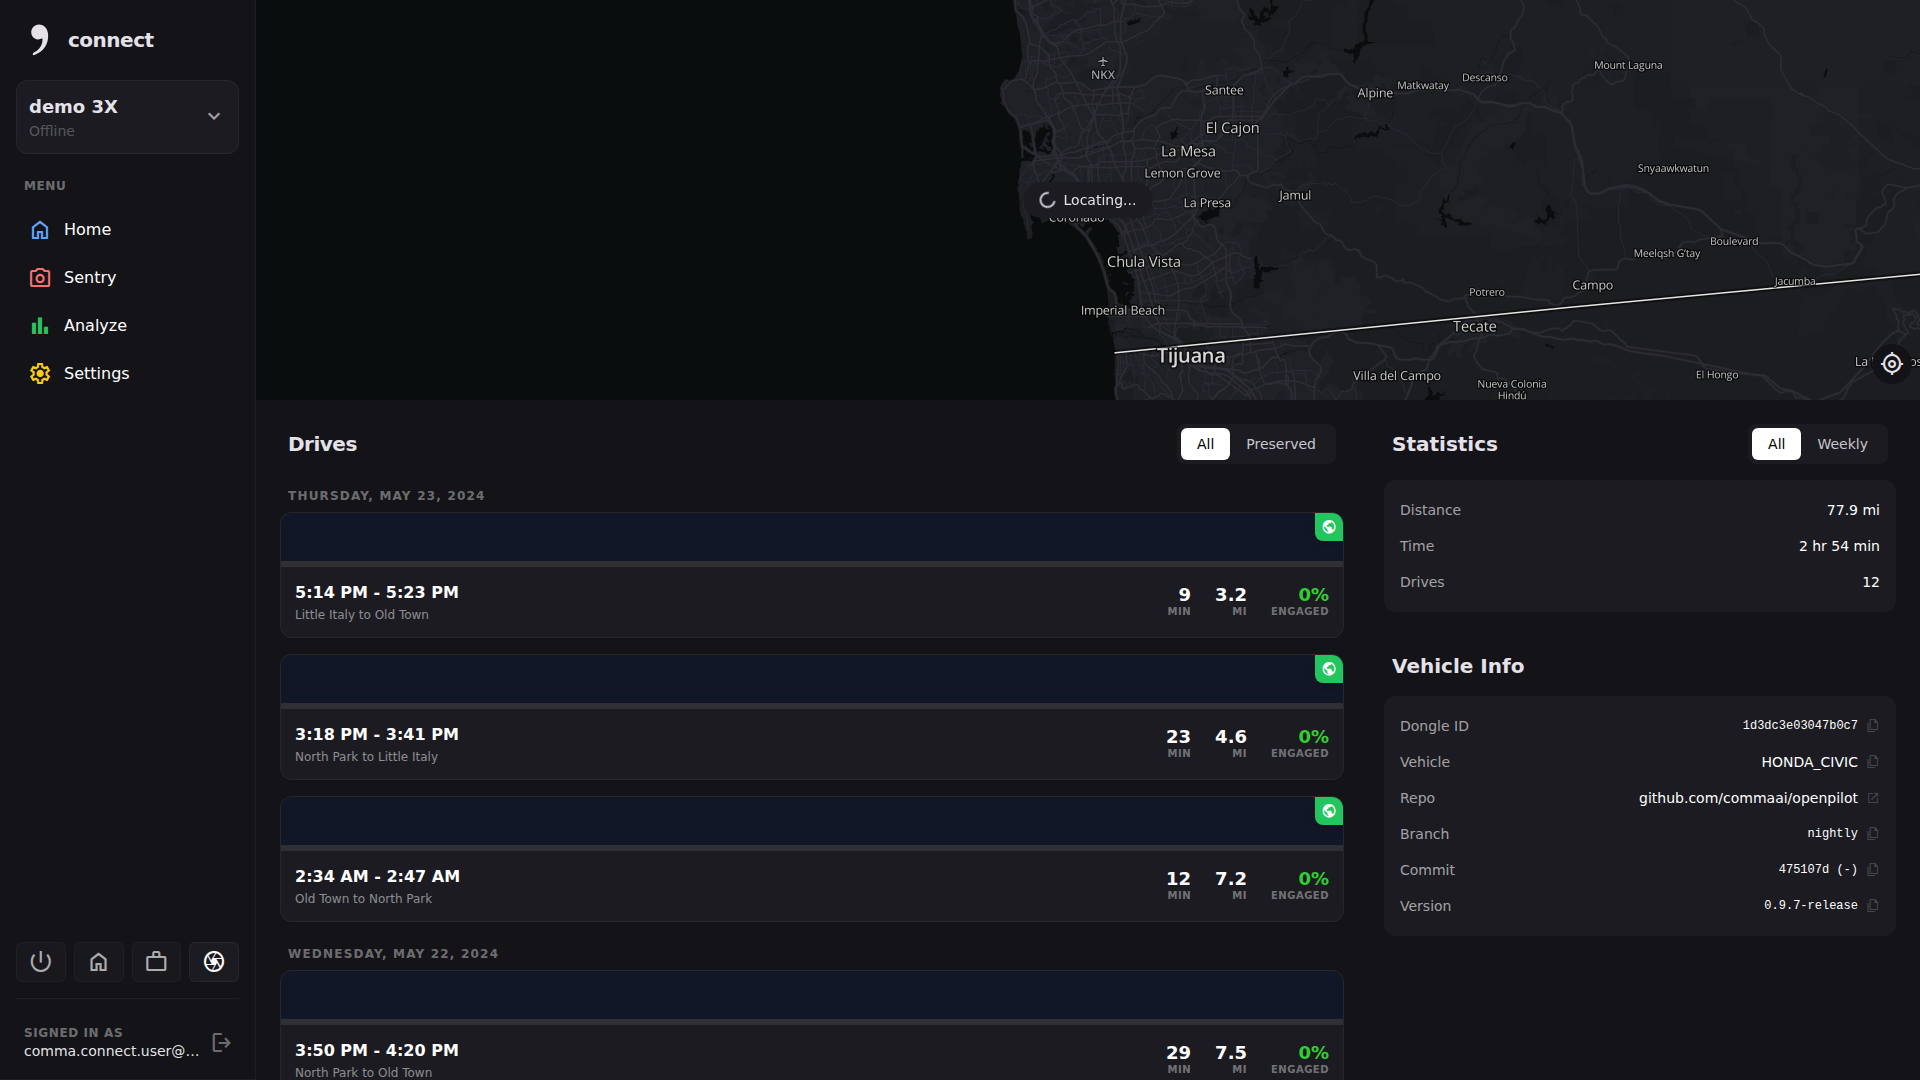Recenter map with the locate icon
The image size is (1920, 1080).
coord(1891,364)
